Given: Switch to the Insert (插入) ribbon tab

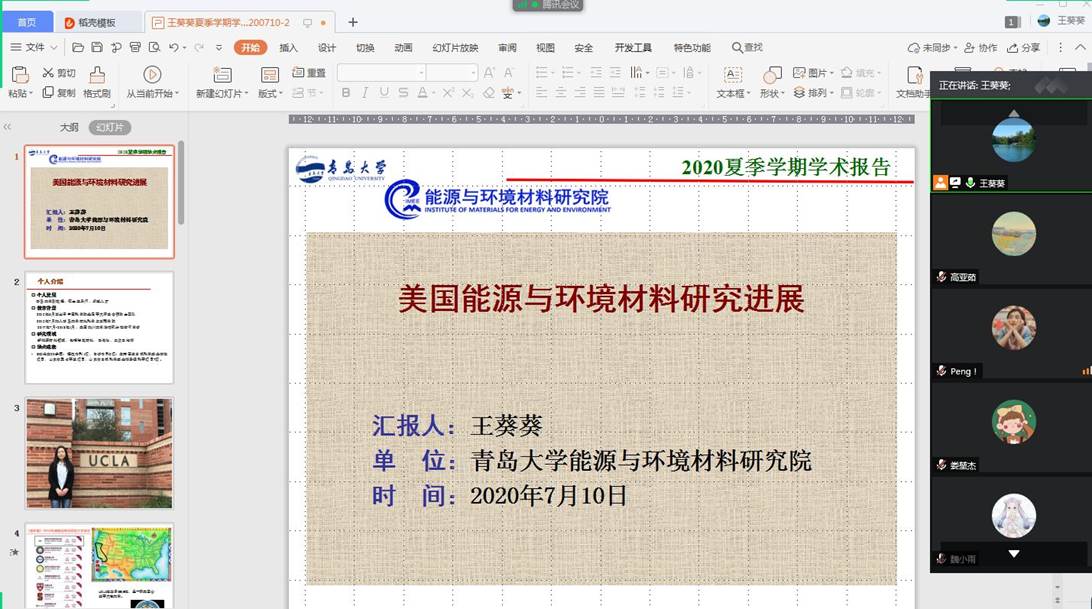Looking at the screenshot, I should (288, 47).
